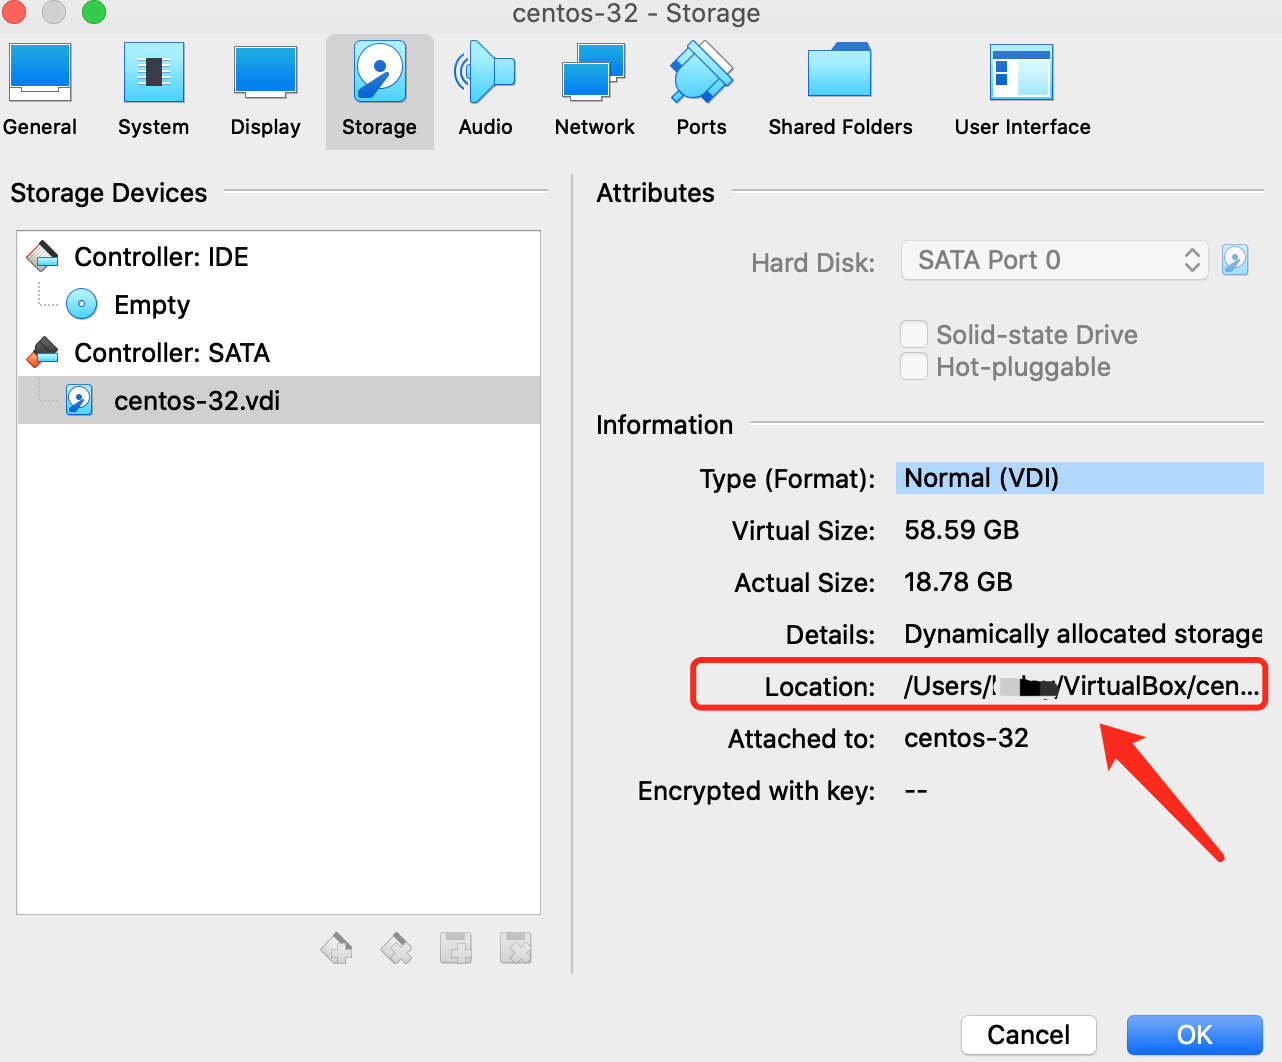Screen dimensions: 1282x1062
Task: Enable the Solid-state Drive checkbox
Action: [913, 334]
